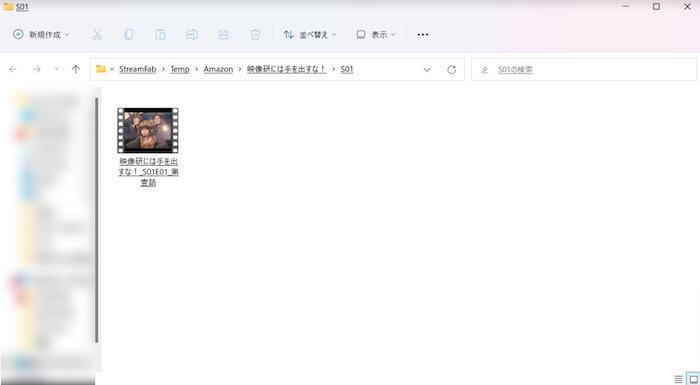
Task: Click S01 in the breadcrumb path
Action: point(347,69)
